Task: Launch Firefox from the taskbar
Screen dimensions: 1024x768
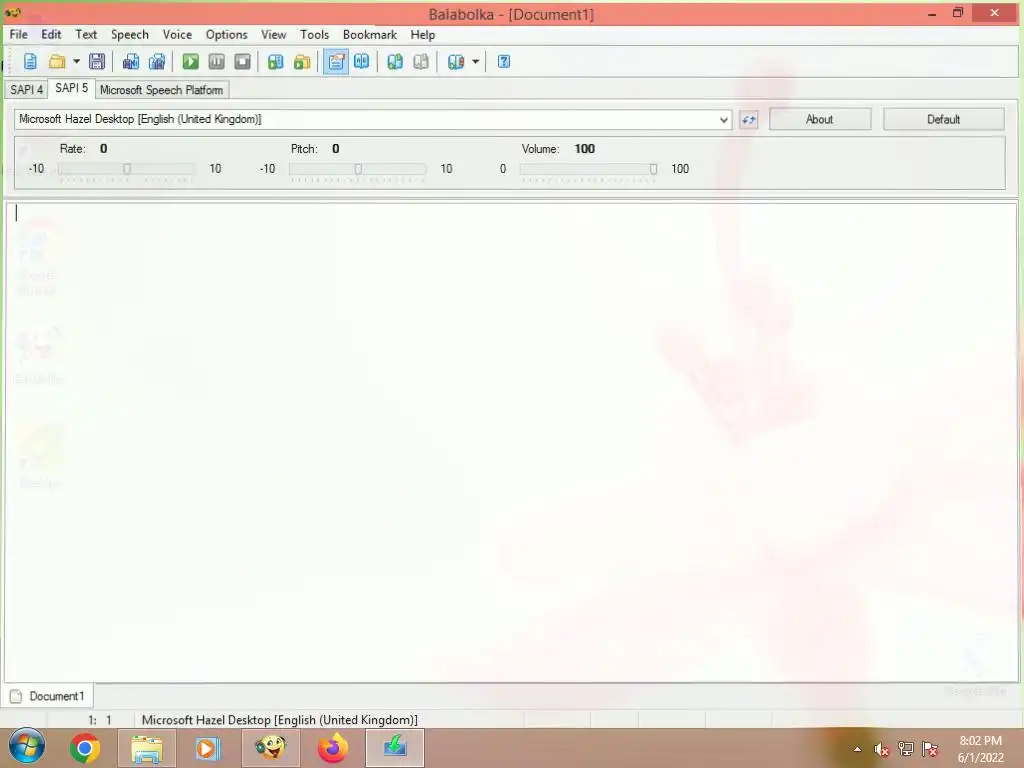Action: tap(333, 748)
